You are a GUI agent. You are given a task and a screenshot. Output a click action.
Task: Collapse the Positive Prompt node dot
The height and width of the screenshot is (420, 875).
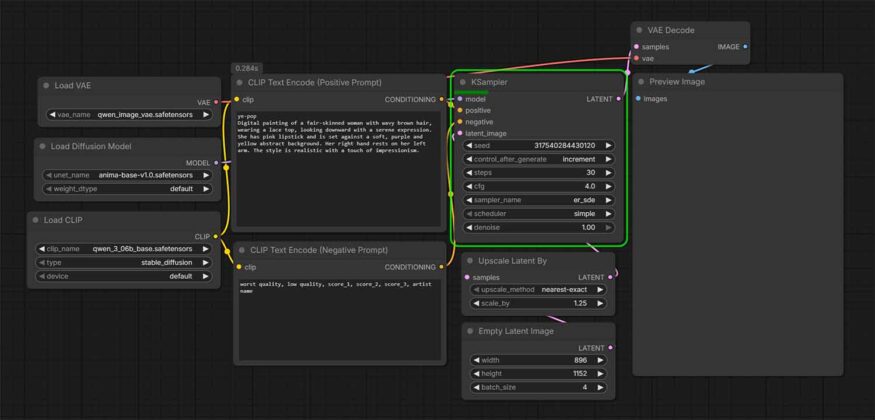[x=239, y=83]
